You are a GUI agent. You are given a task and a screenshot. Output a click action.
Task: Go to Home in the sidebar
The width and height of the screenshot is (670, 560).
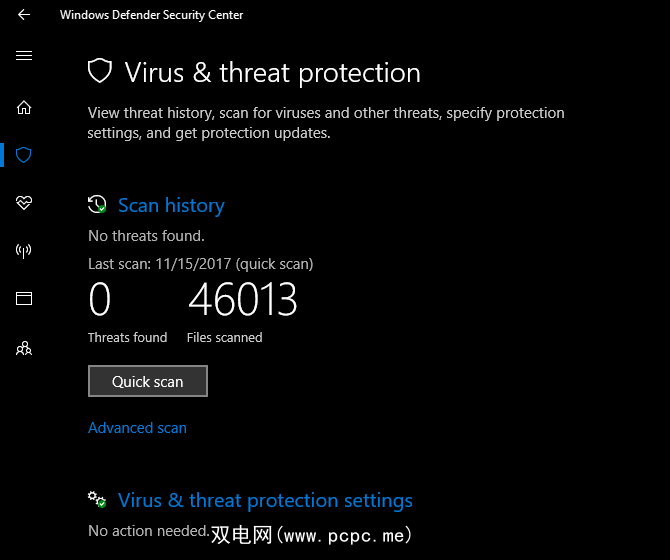coord(24,108)
